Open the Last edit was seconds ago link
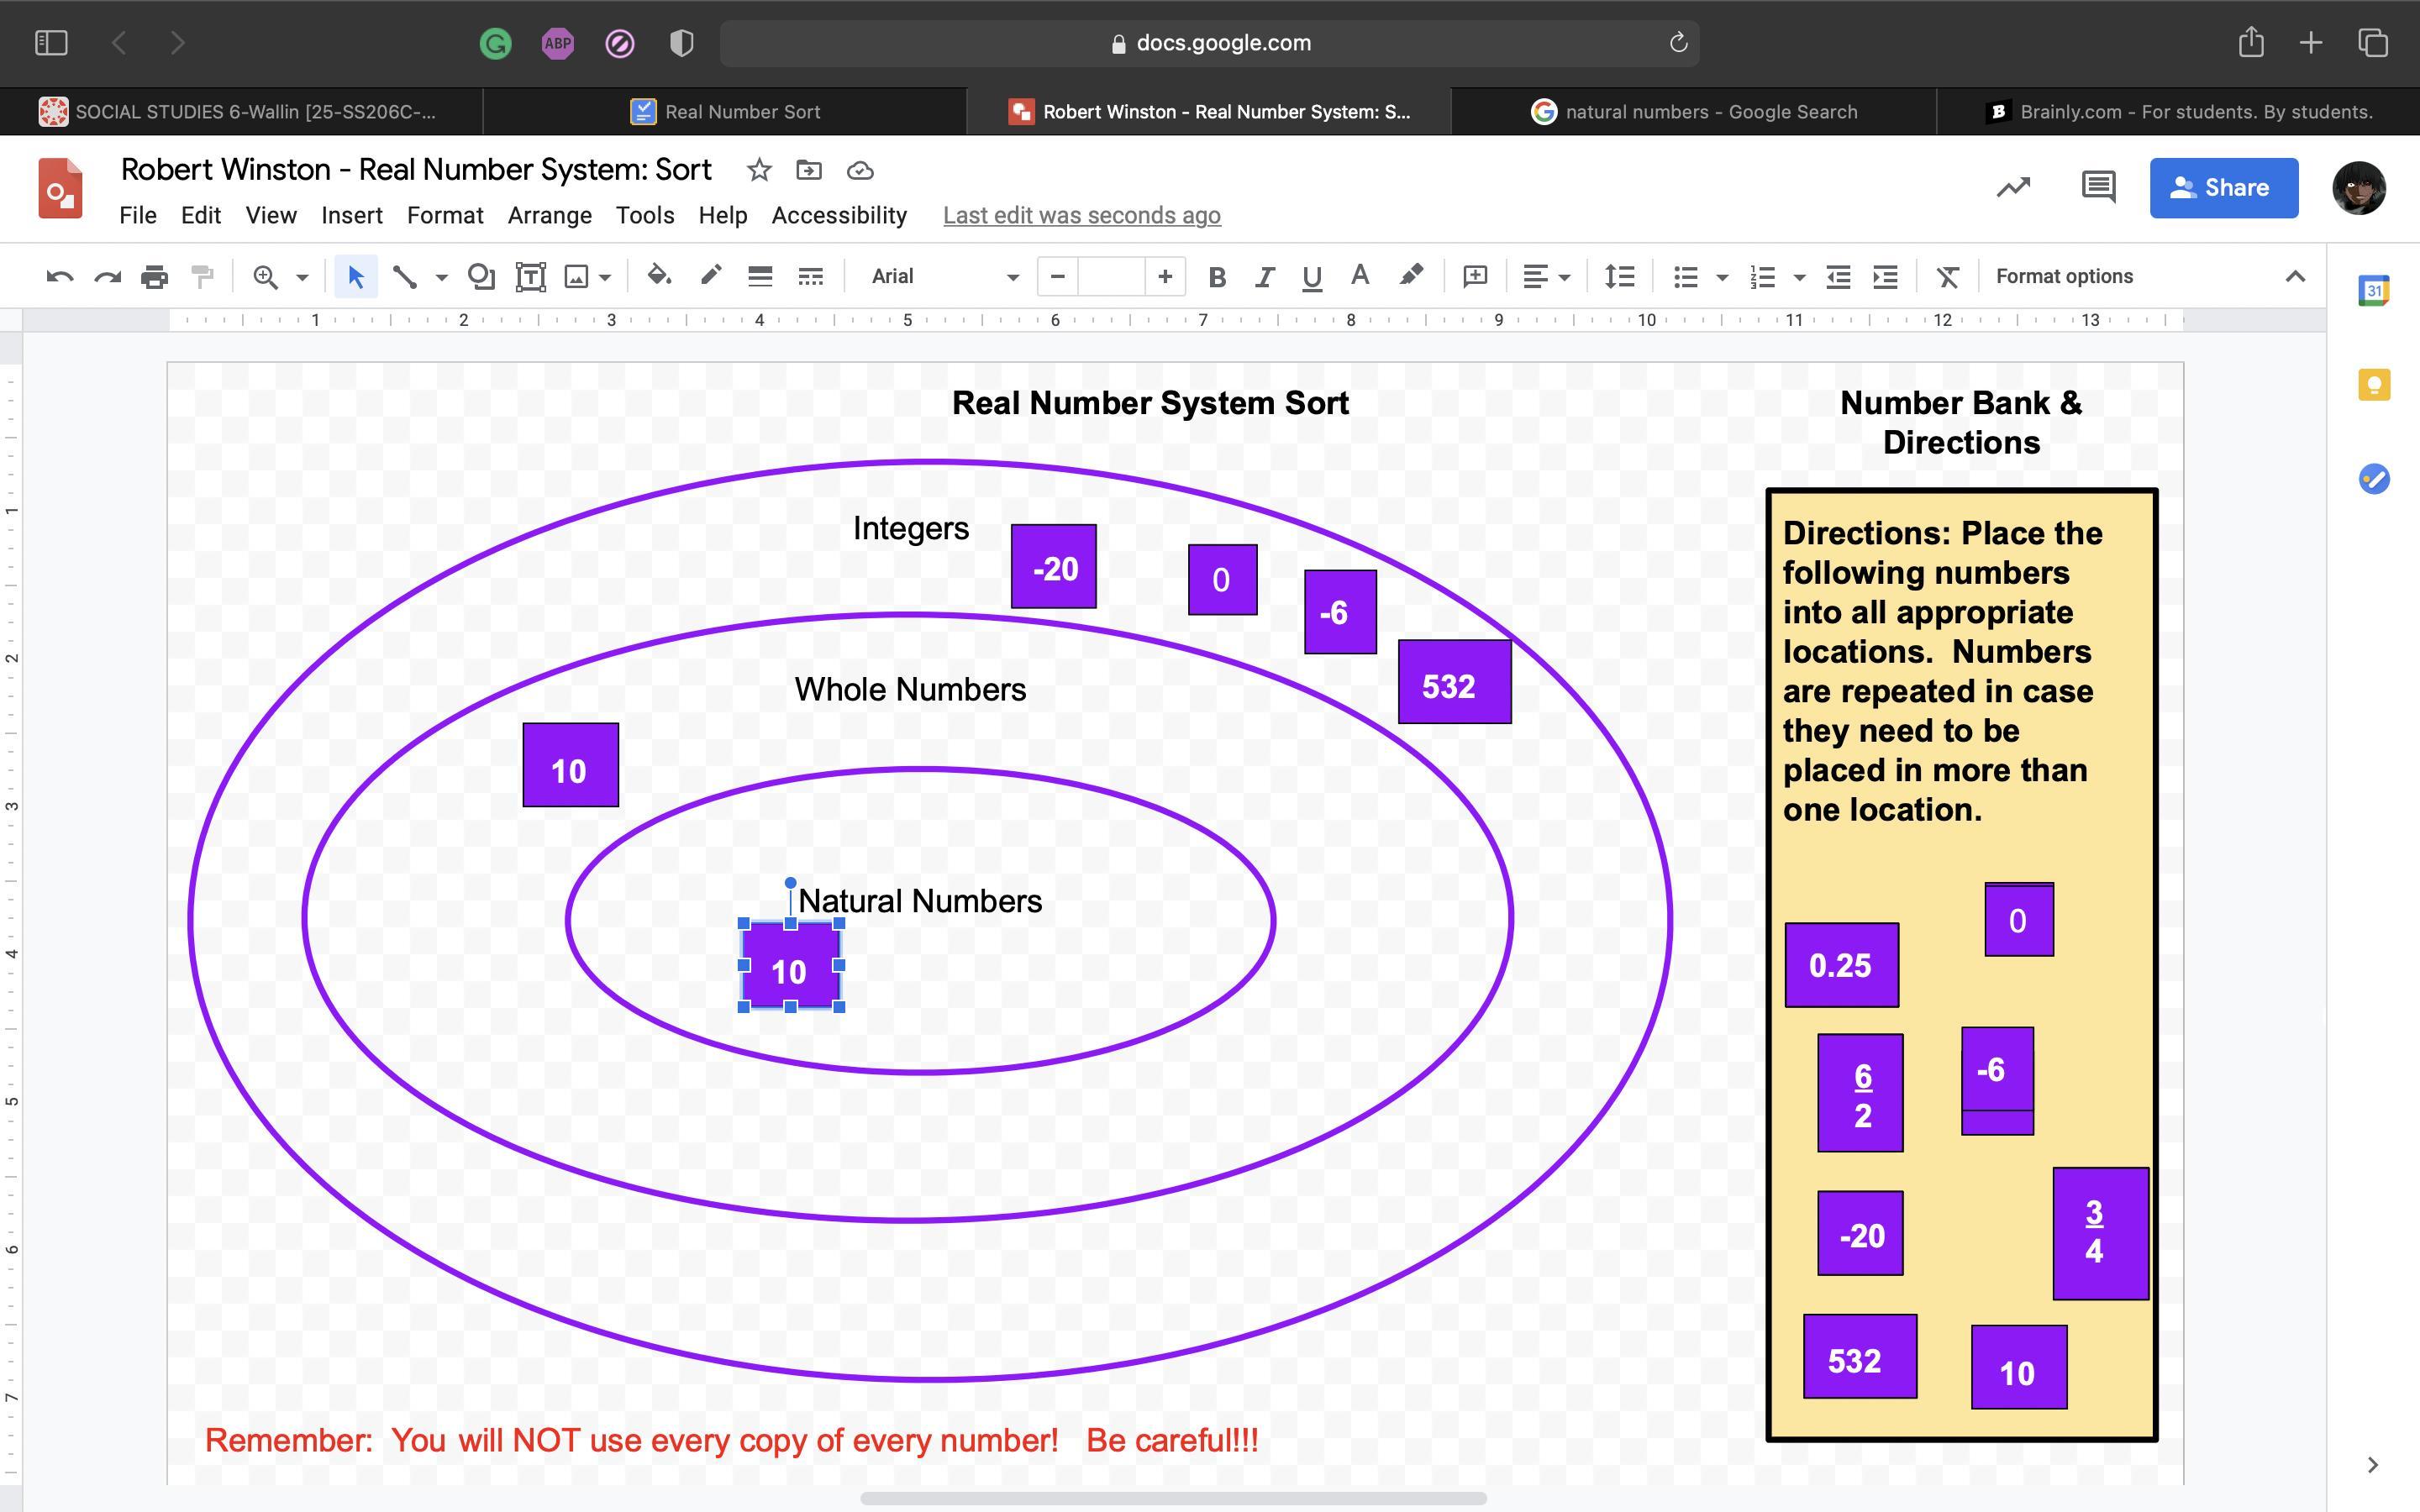The image size is (2420, 1512). pyautogui.click(x=1081, y=215)
